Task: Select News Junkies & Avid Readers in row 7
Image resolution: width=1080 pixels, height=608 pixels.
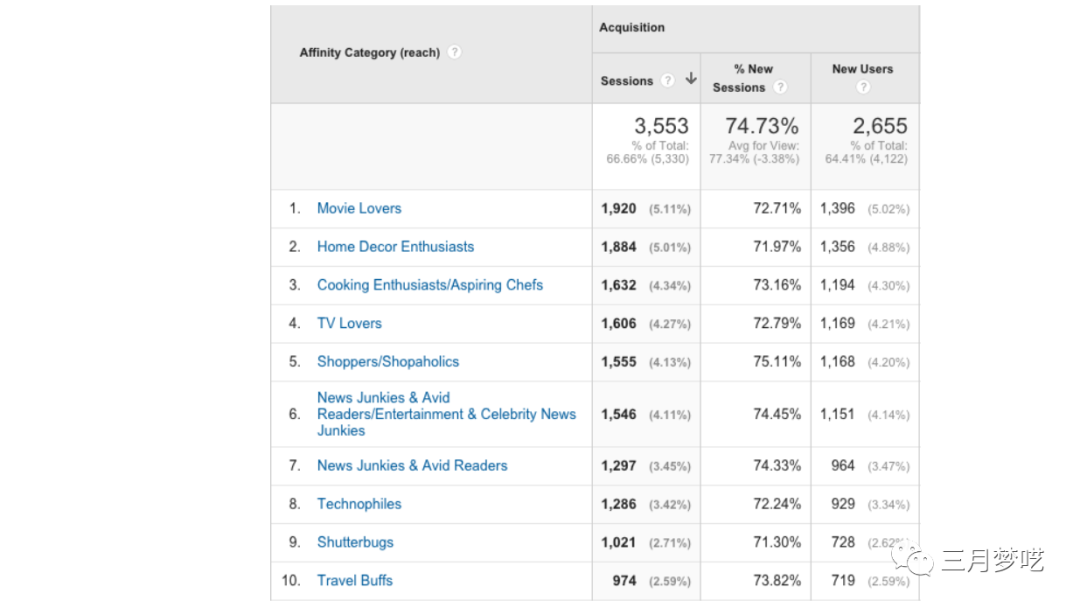Action: (412, 465)
